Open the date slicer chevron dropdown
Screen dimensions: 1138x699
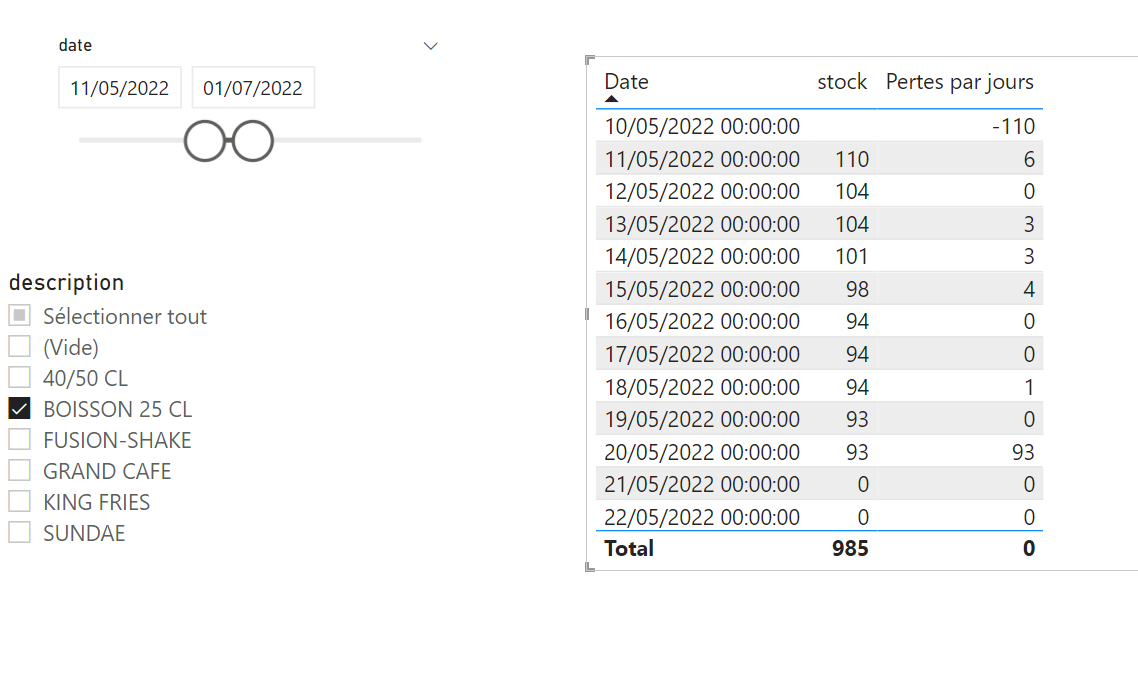(430, 46)
